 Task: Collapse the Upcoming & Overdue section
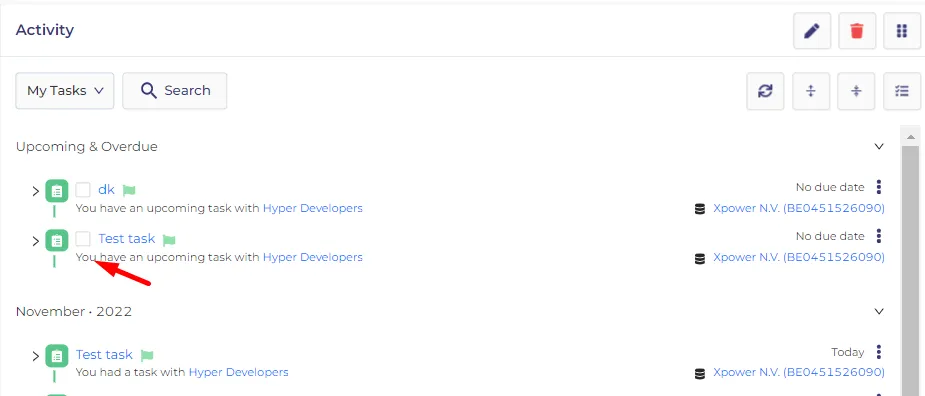click(x=879, y=146)
